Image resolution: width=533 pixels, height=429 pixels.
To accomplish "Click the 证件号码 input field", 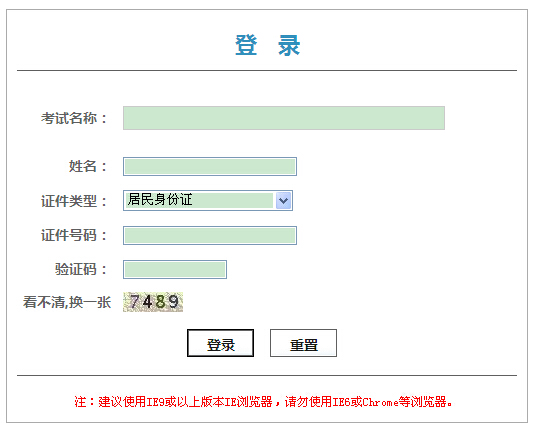I will (x=210, y=235).
